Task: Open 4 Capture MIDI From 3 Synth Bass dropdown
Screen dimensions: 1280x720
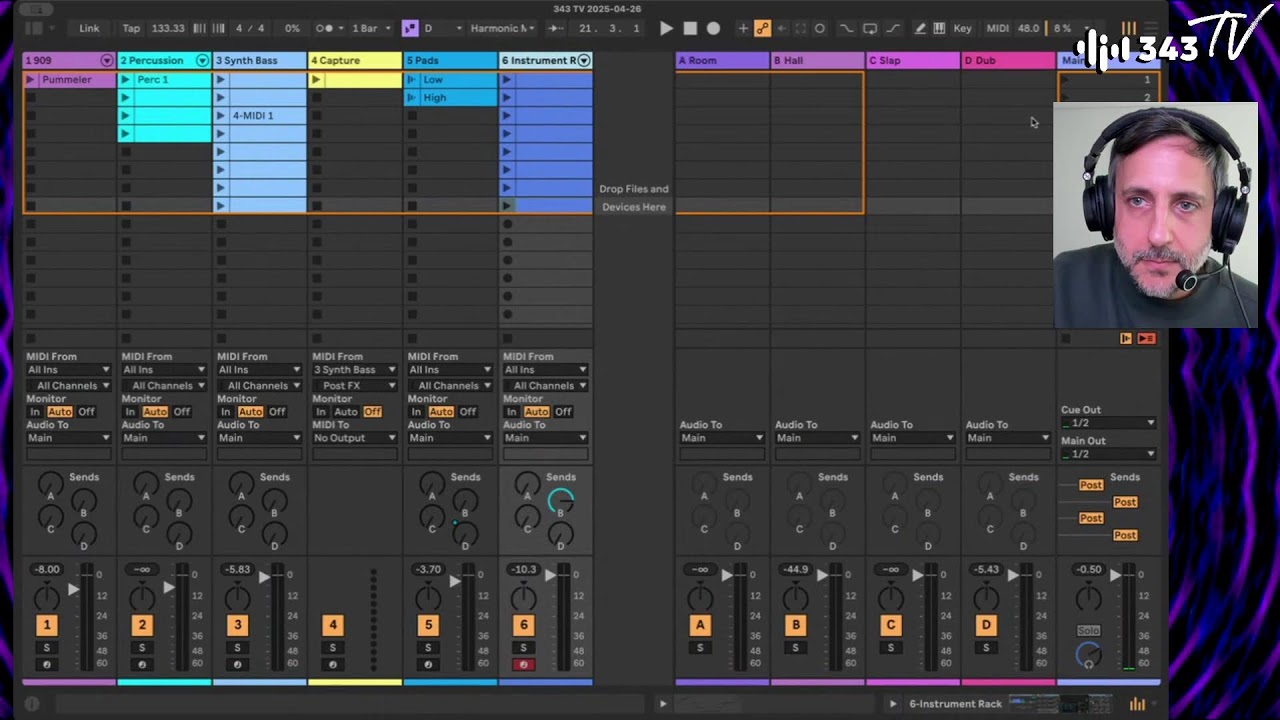Action: pyautogui.click(x=354, y=370)
